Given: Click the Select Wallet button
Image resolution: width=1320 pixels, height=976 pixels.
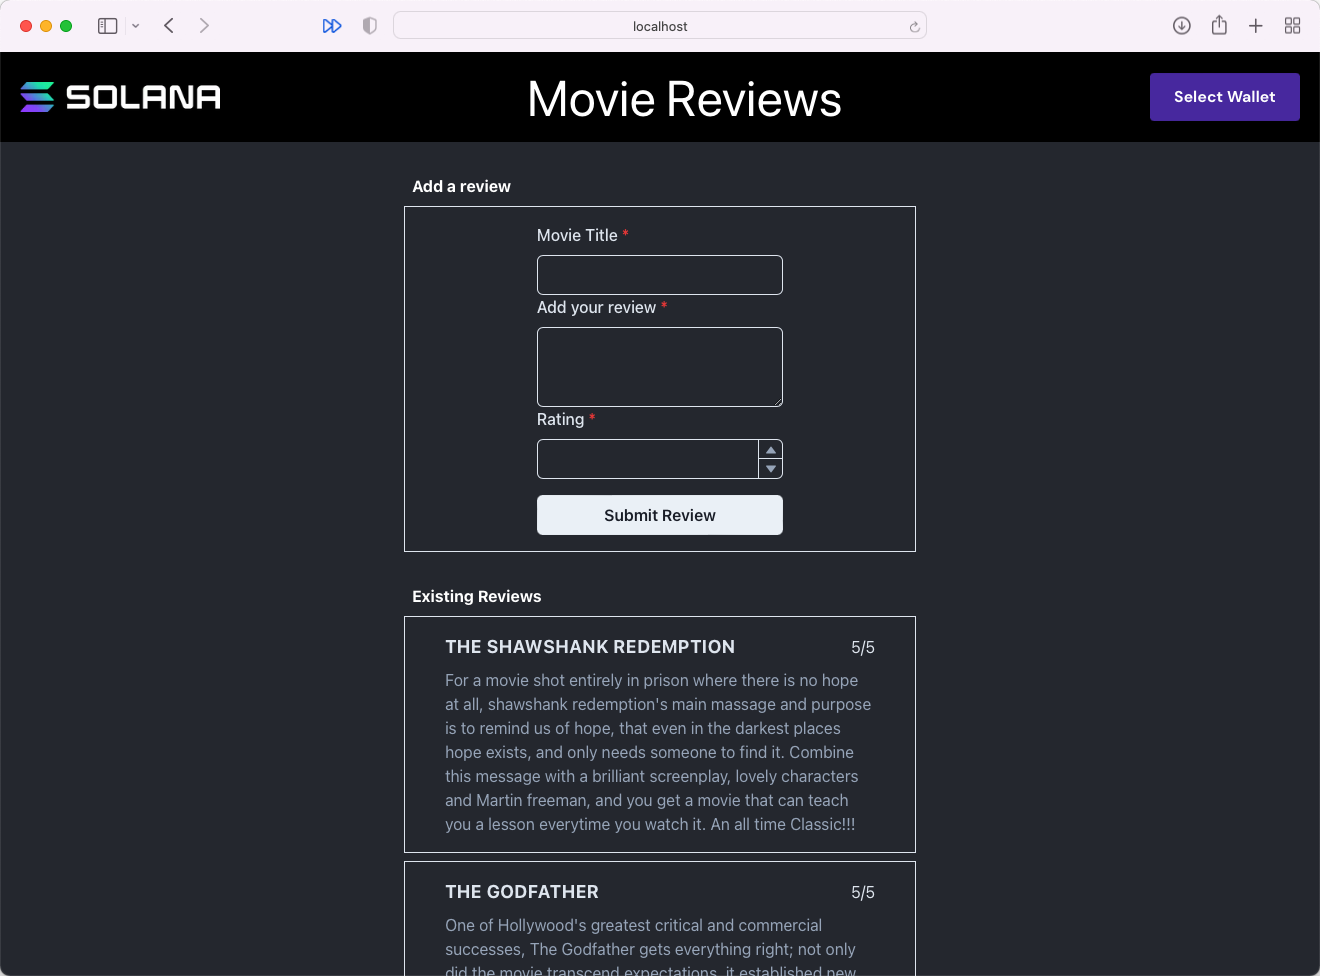Looking at the screenshot, I should [1224, 97].
